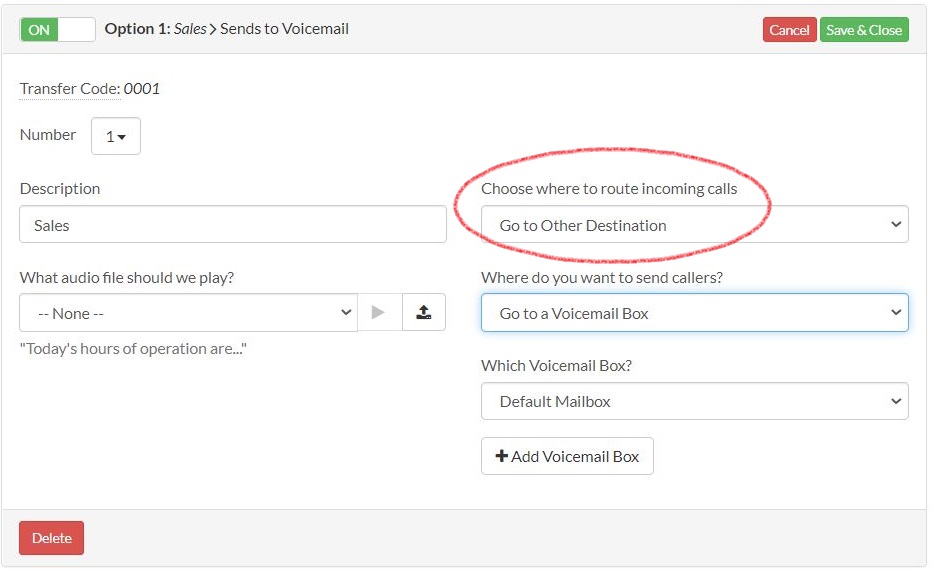Screen dimensions: 932x572
Task: Click the 'Which Voicemail Box?' label
Action: [556, 365]
